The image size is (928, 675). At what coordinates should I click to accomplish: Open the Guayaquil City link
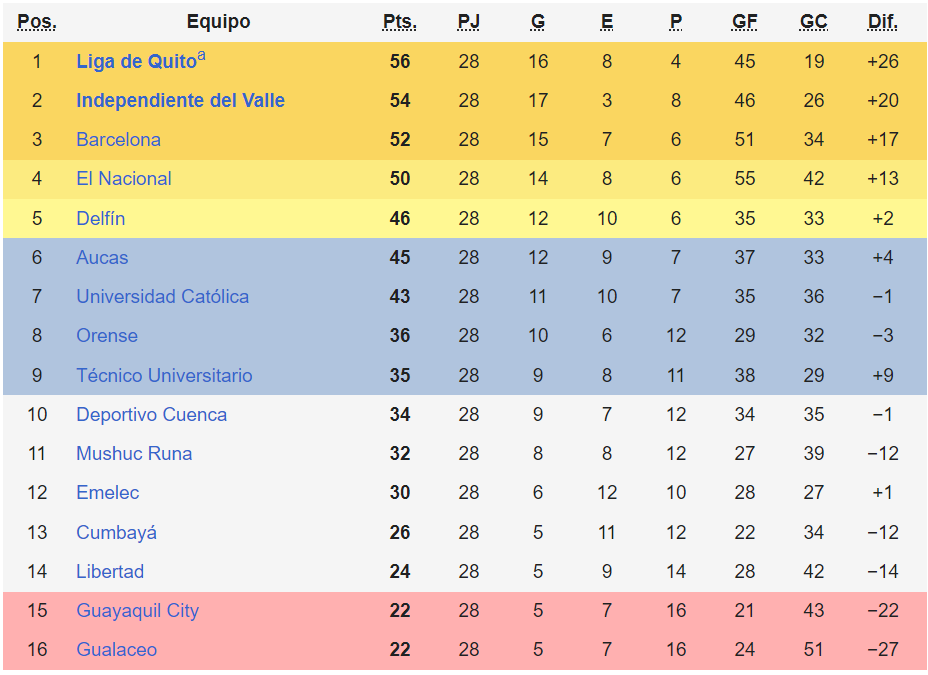(x=137, y=611)
